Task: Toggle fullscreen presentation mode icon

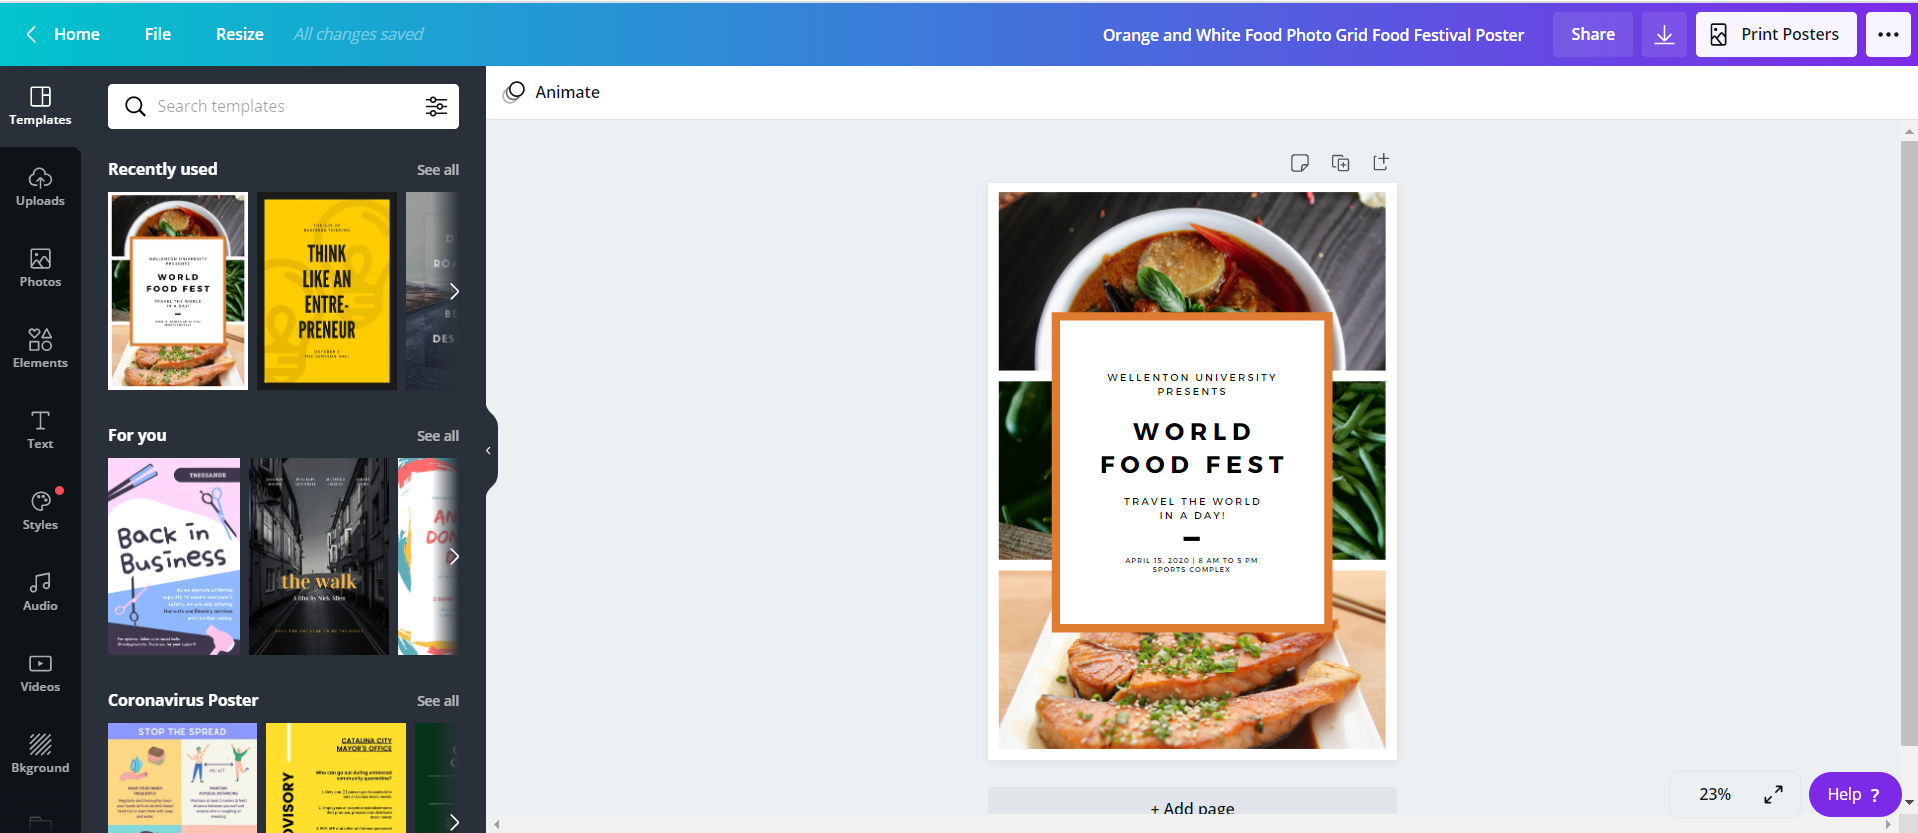Action: pos(1773,794)
